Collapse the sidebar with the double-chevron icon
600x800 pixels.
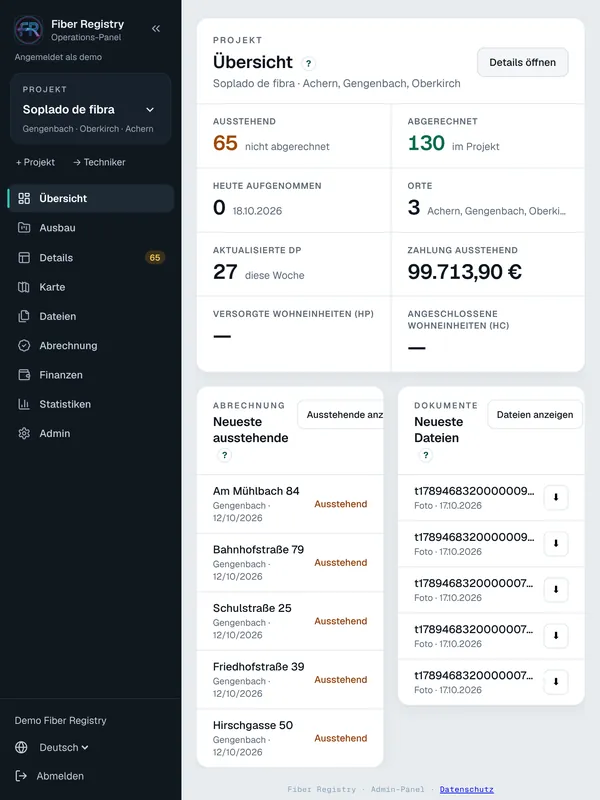pos(156,29)
